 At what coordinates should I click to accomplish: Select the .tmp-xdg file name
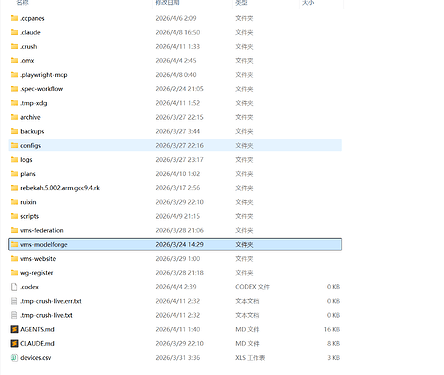pos(34,103)
